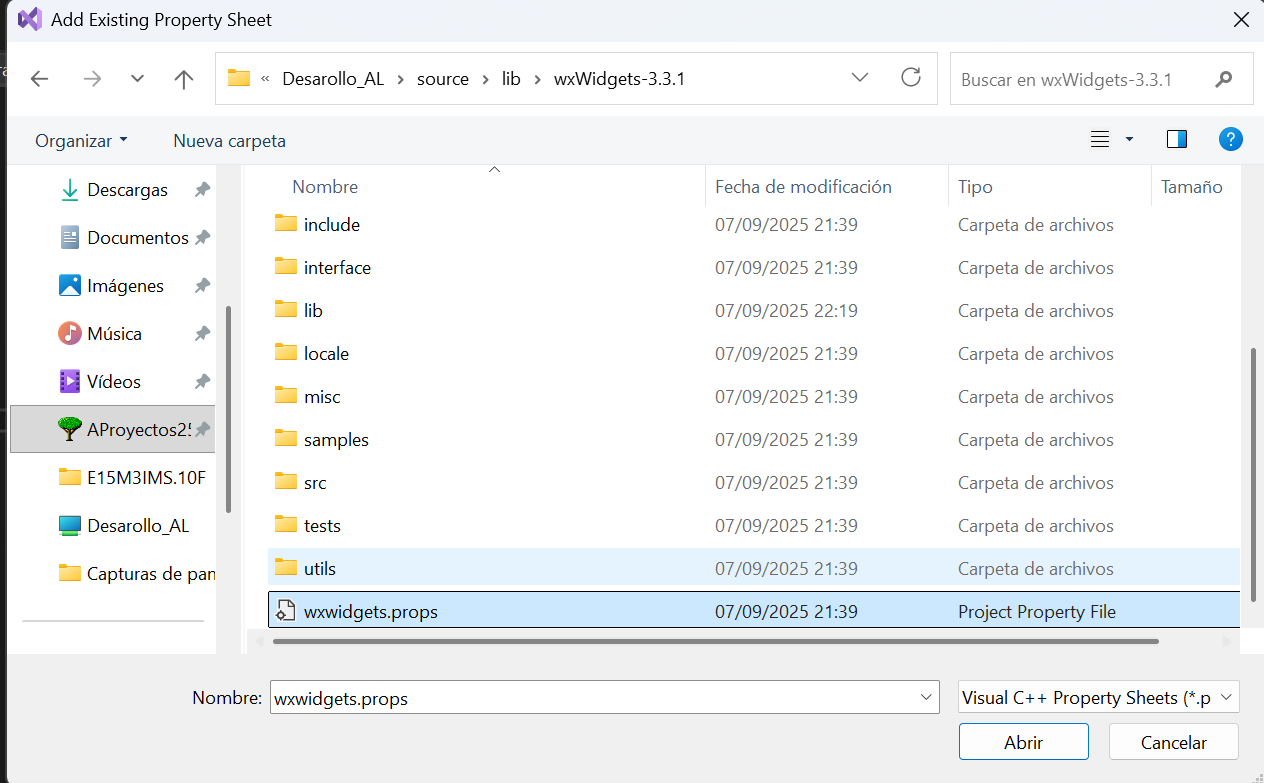Unpin Vídeos using its pin icon

(202, 381)
